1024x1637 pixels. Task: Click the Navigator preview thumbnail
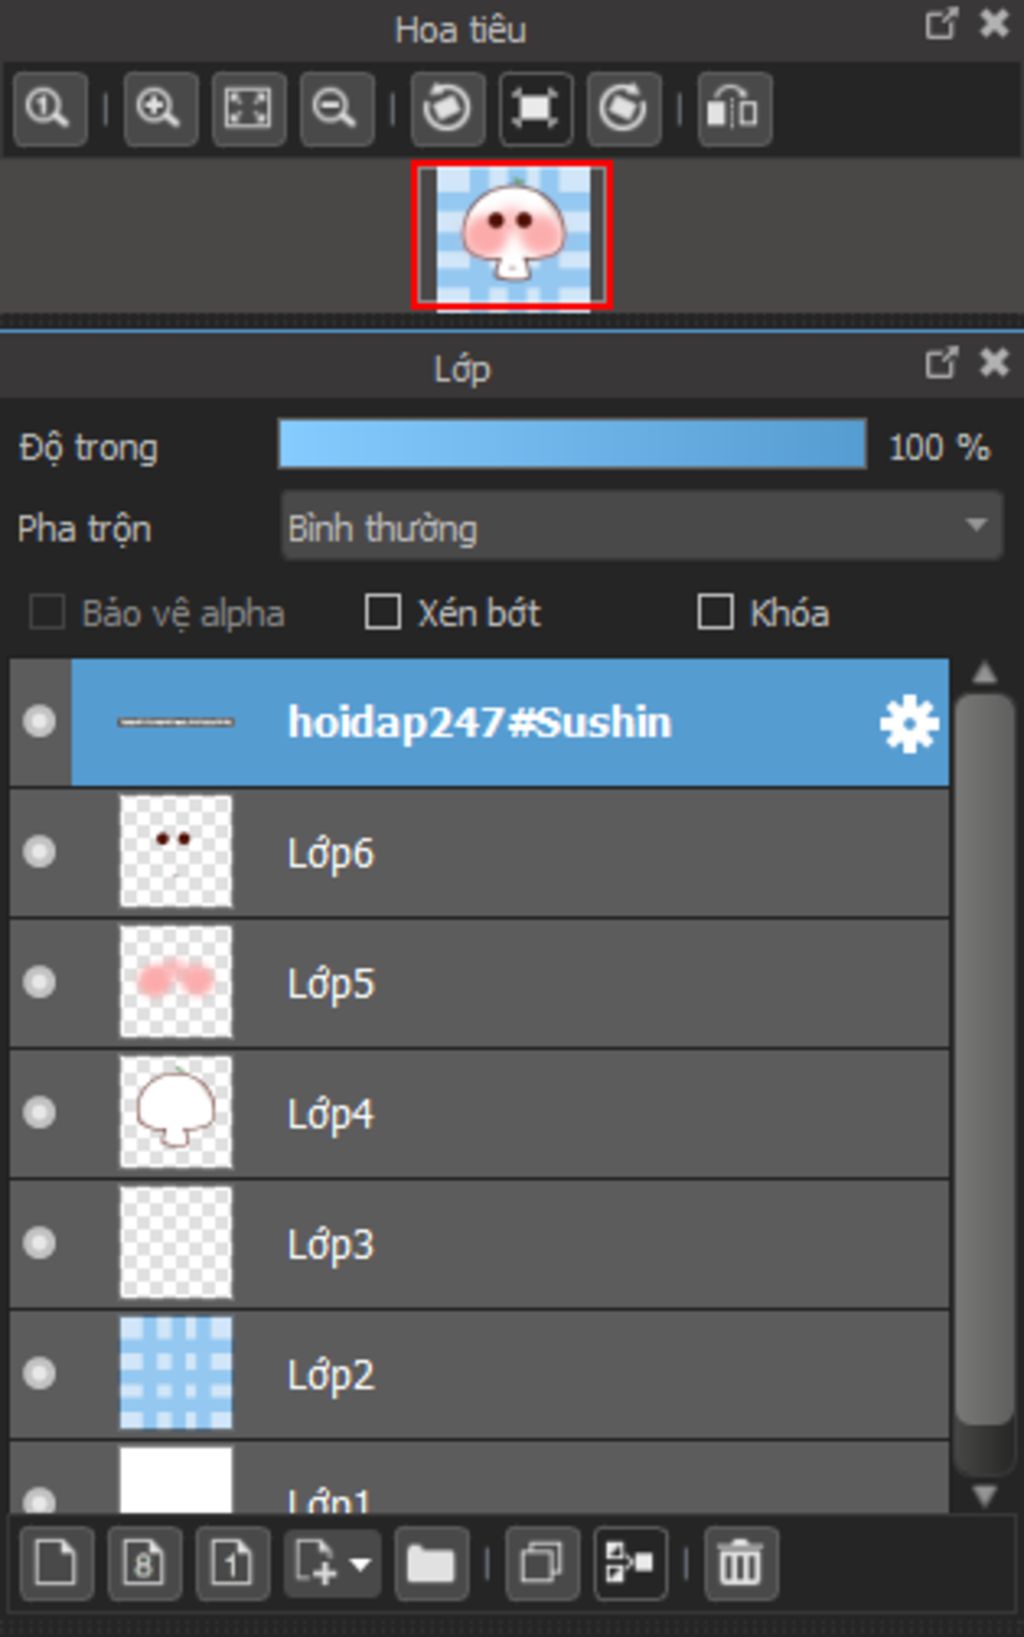coord(512,236)
